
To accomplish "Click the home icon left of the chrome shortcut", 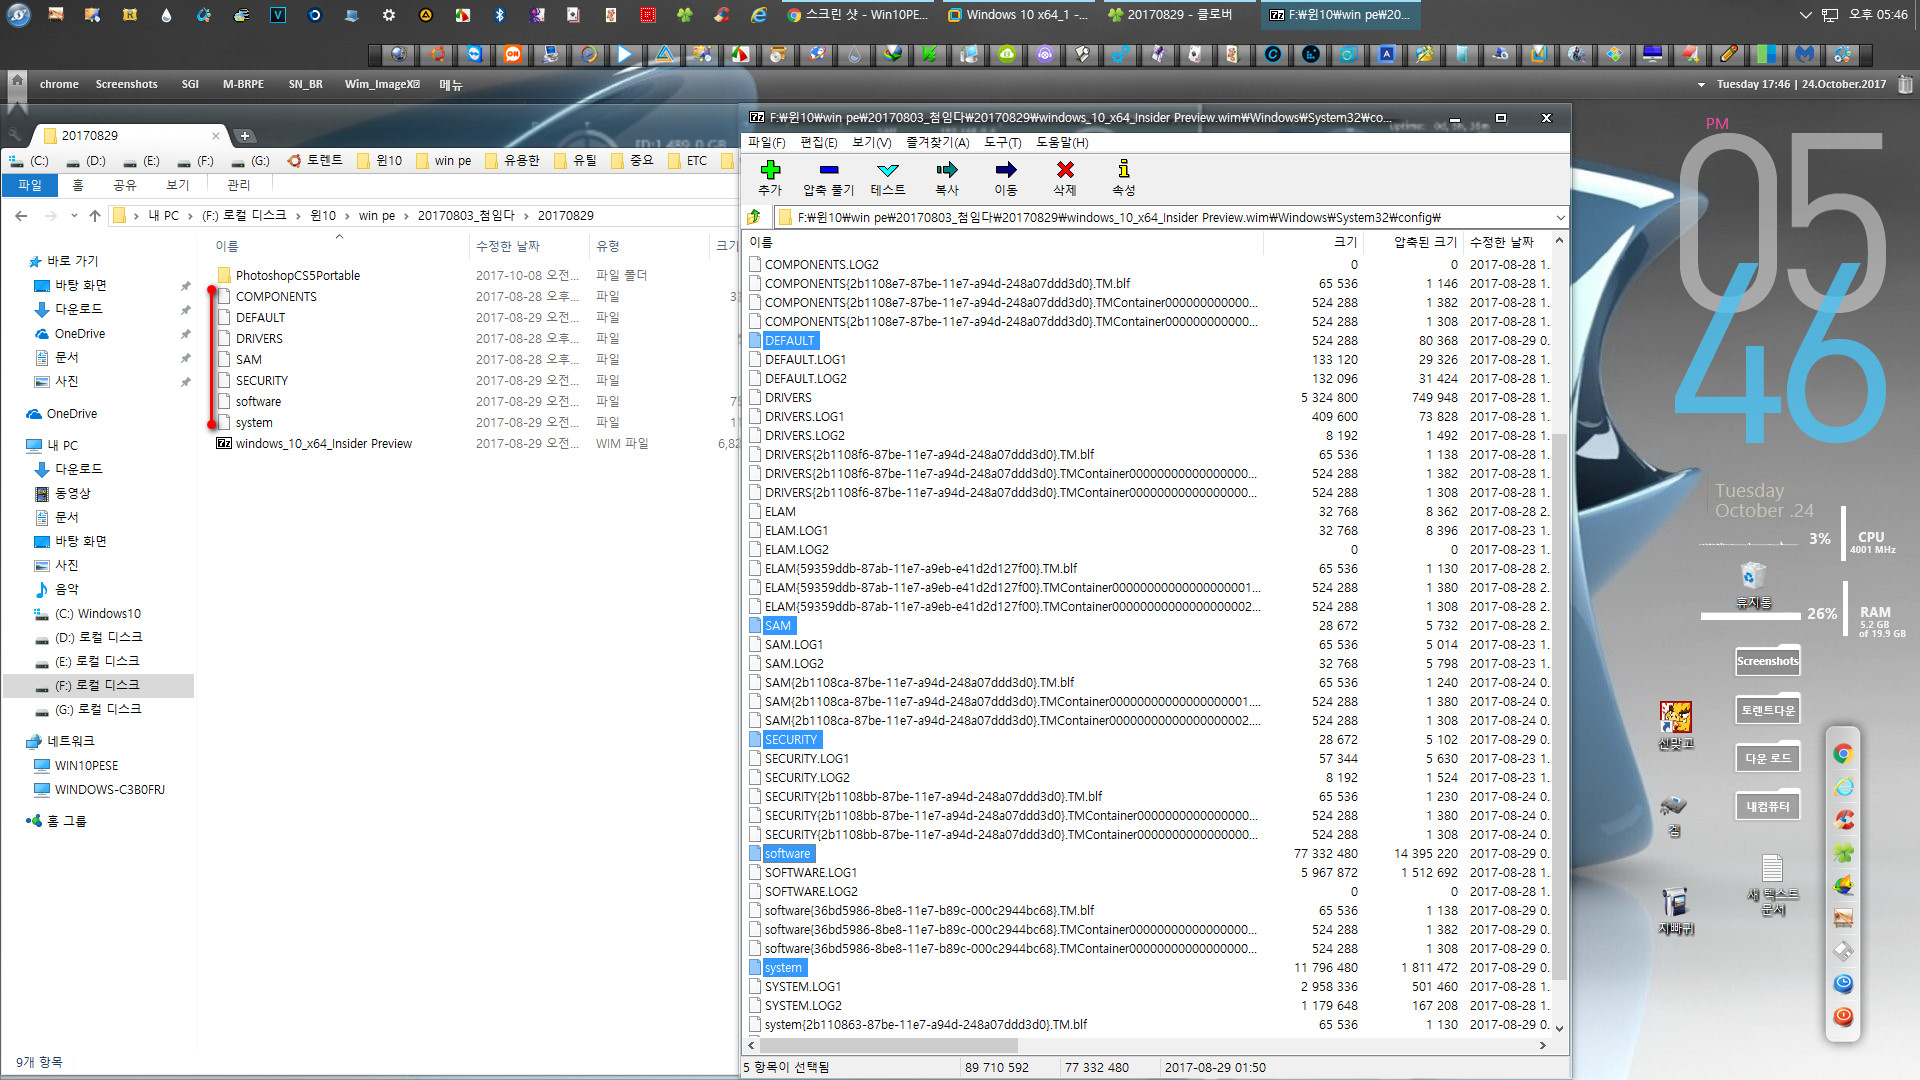I will (x=17, y=81).
